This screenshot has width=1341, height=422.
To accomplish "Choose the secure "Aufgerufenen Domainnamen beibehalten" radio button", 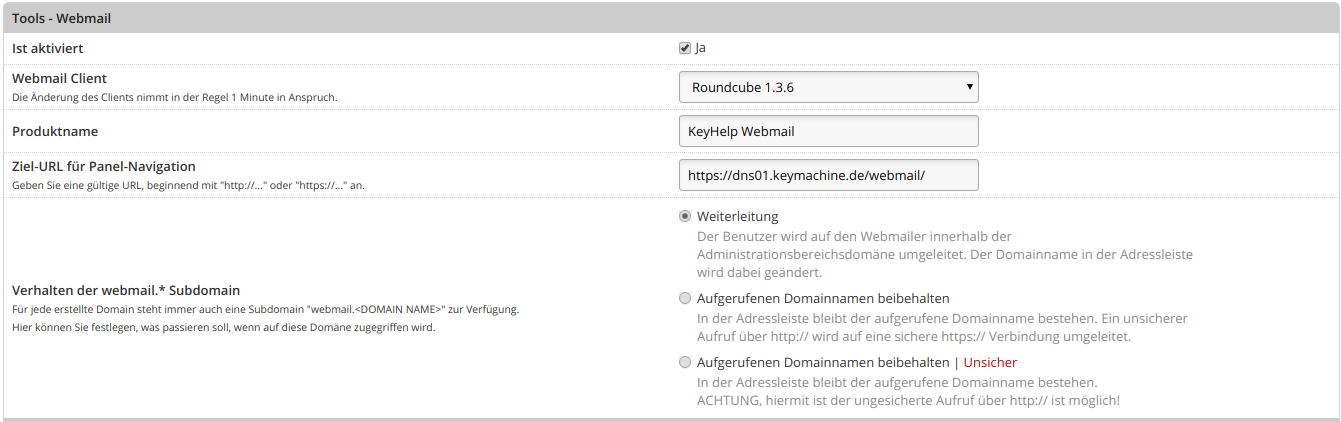I will click(685, 298).
